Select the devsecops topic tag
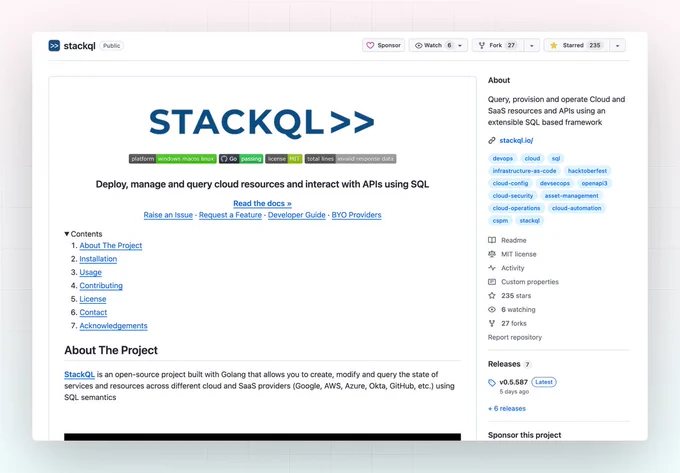 tap(555, 183)
